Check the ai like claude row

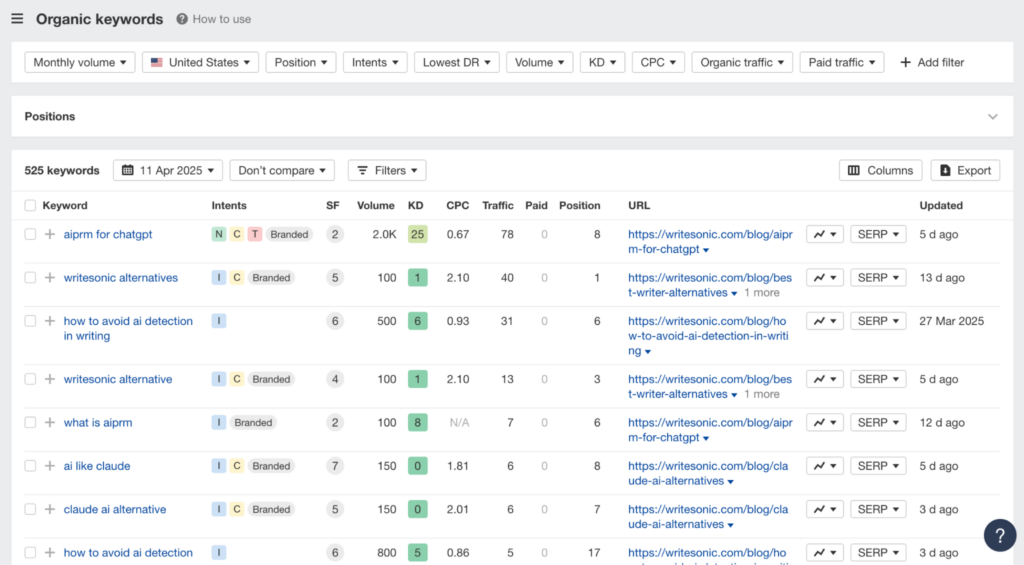30,466
